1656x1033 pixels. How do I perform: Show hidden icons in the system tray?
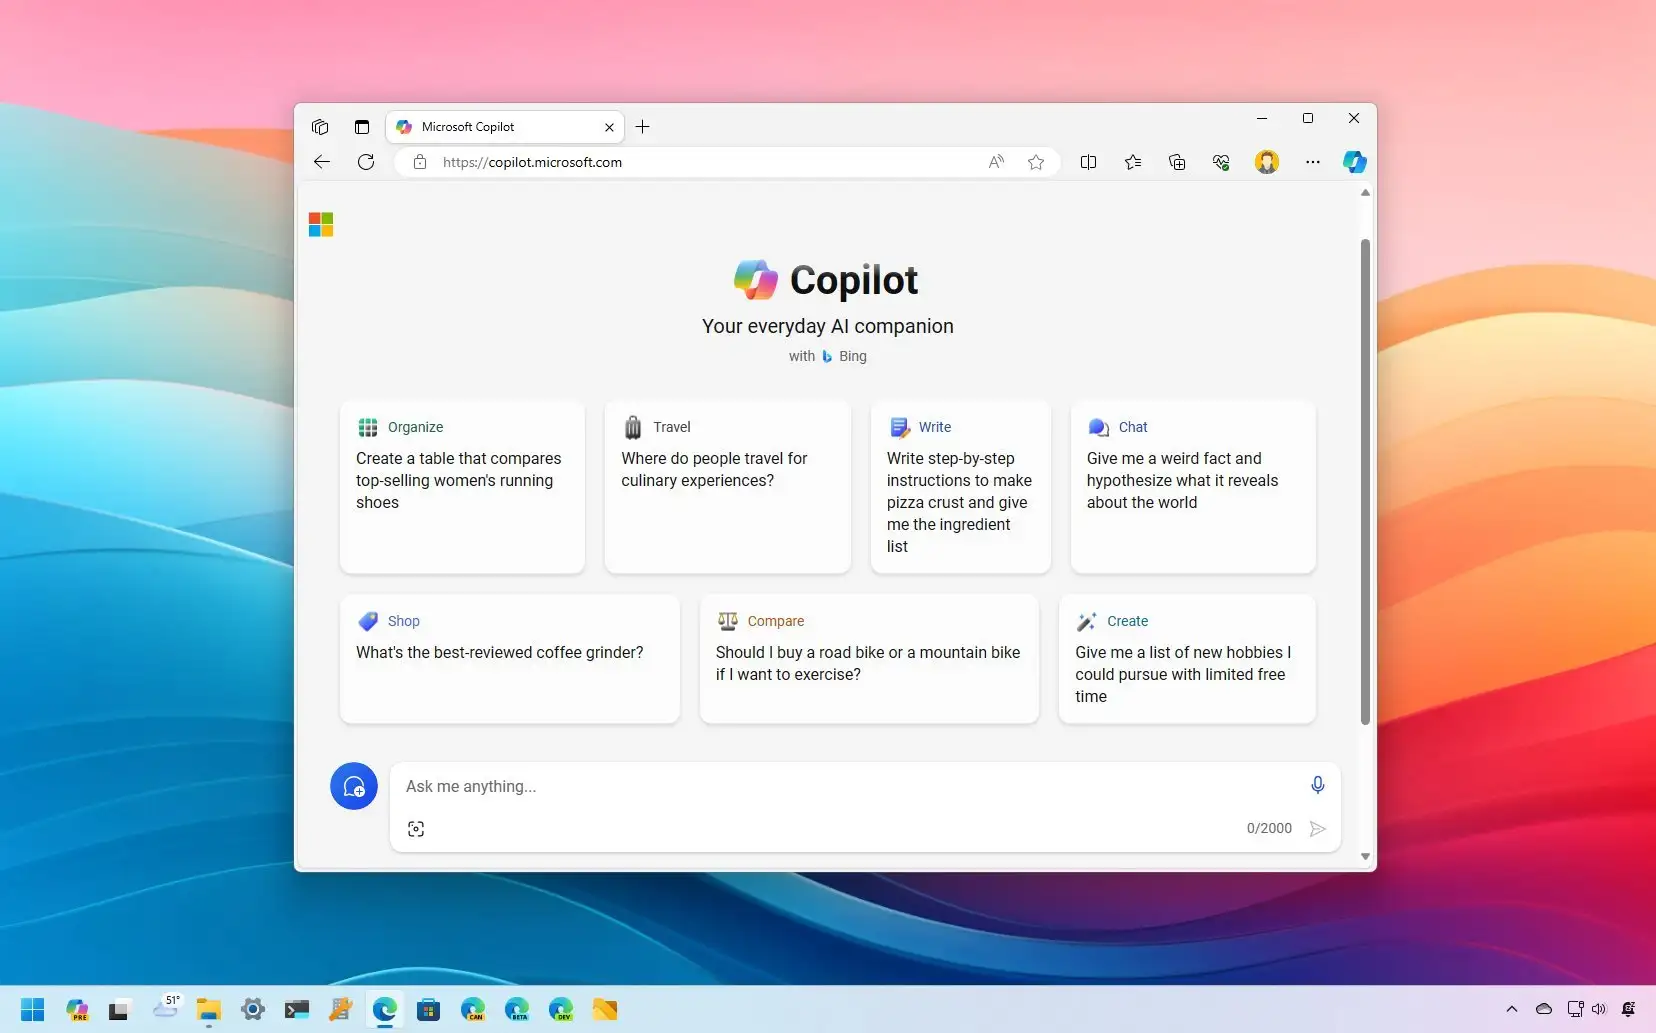pyautogui.click(x=1511, y=1009)
